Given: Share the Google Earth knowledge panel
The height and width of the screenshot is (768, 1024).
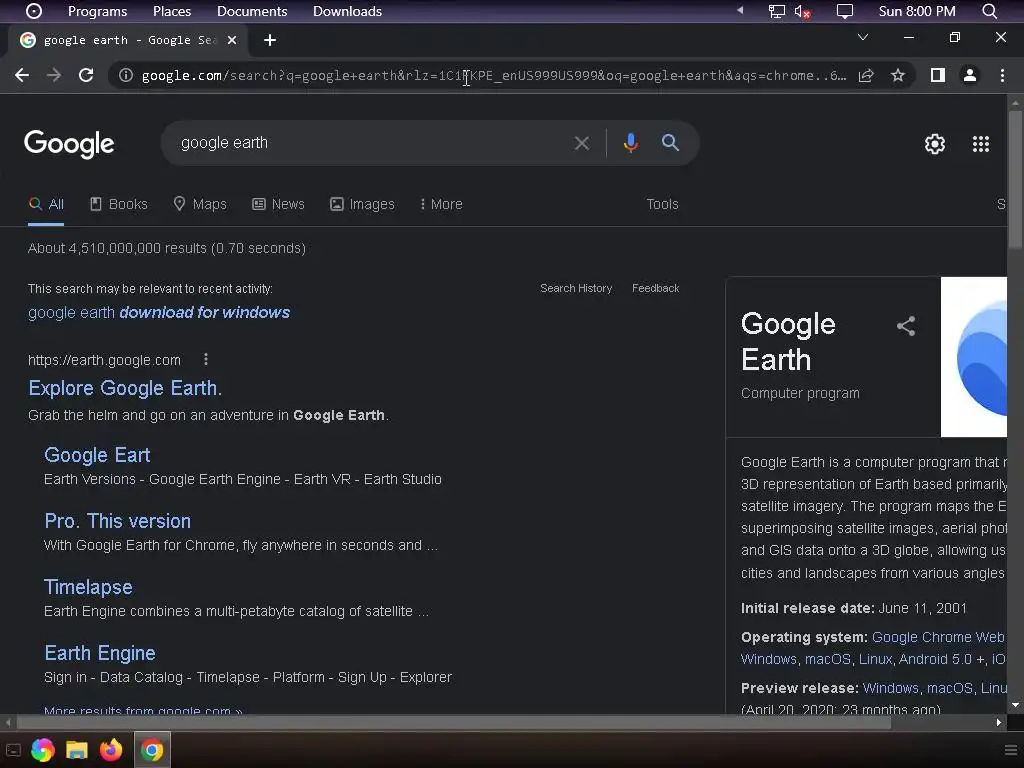Looking at the screenshot, I should (906, 326).
